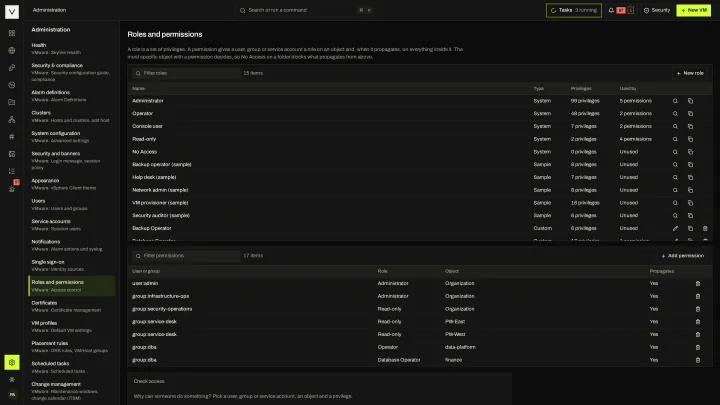Open the Tasks 3 running indicator
The width and height of the screenshot is (720, 405).
[x=574, y=10]
